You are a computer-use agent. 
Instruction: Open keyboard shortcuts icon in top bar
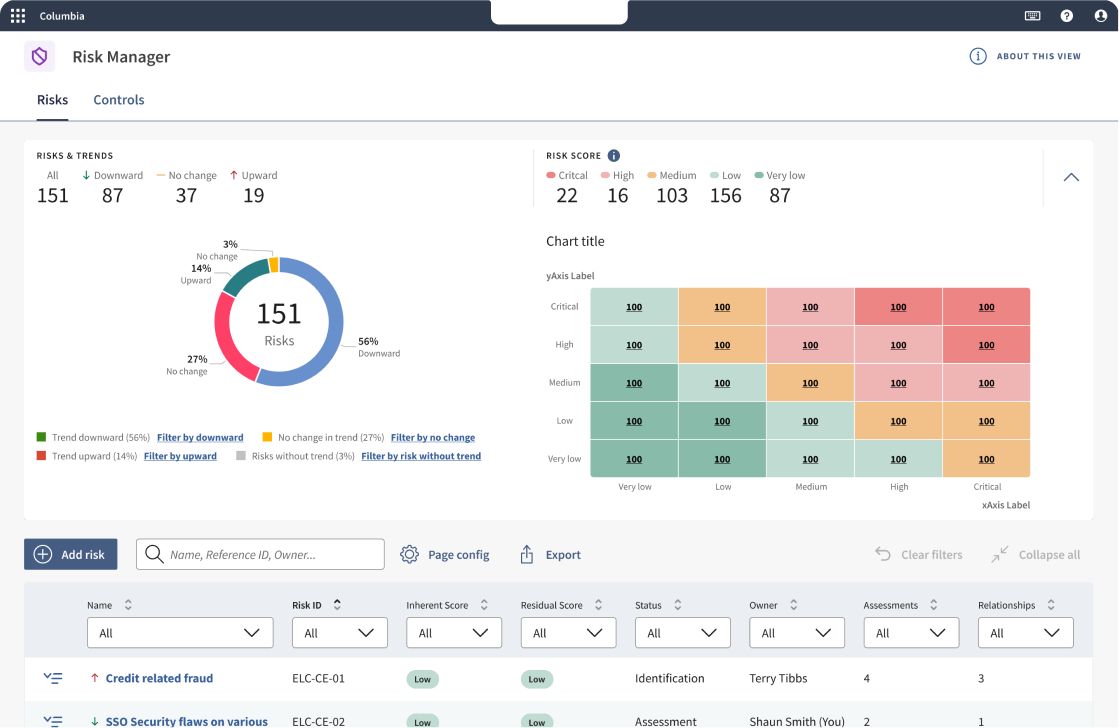coord(1032,16)
